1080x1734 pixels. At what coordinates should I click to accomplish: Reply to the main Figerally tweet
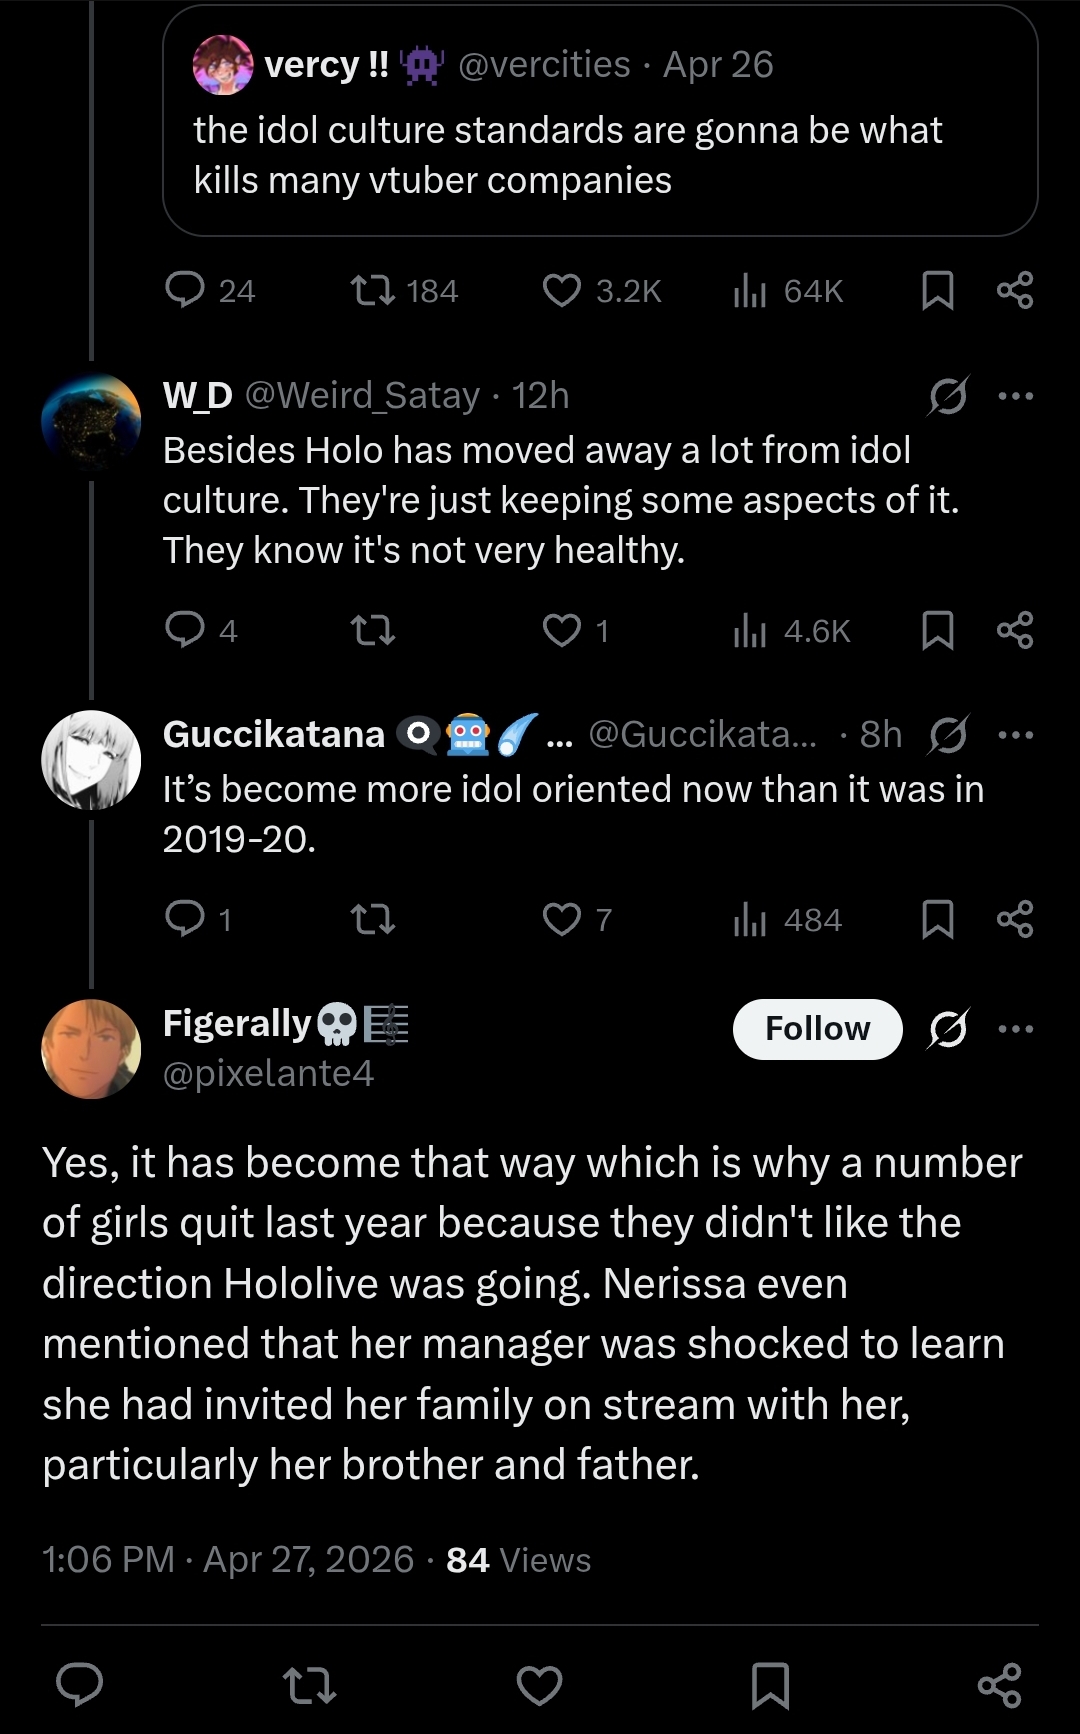tap(80, 1686)
